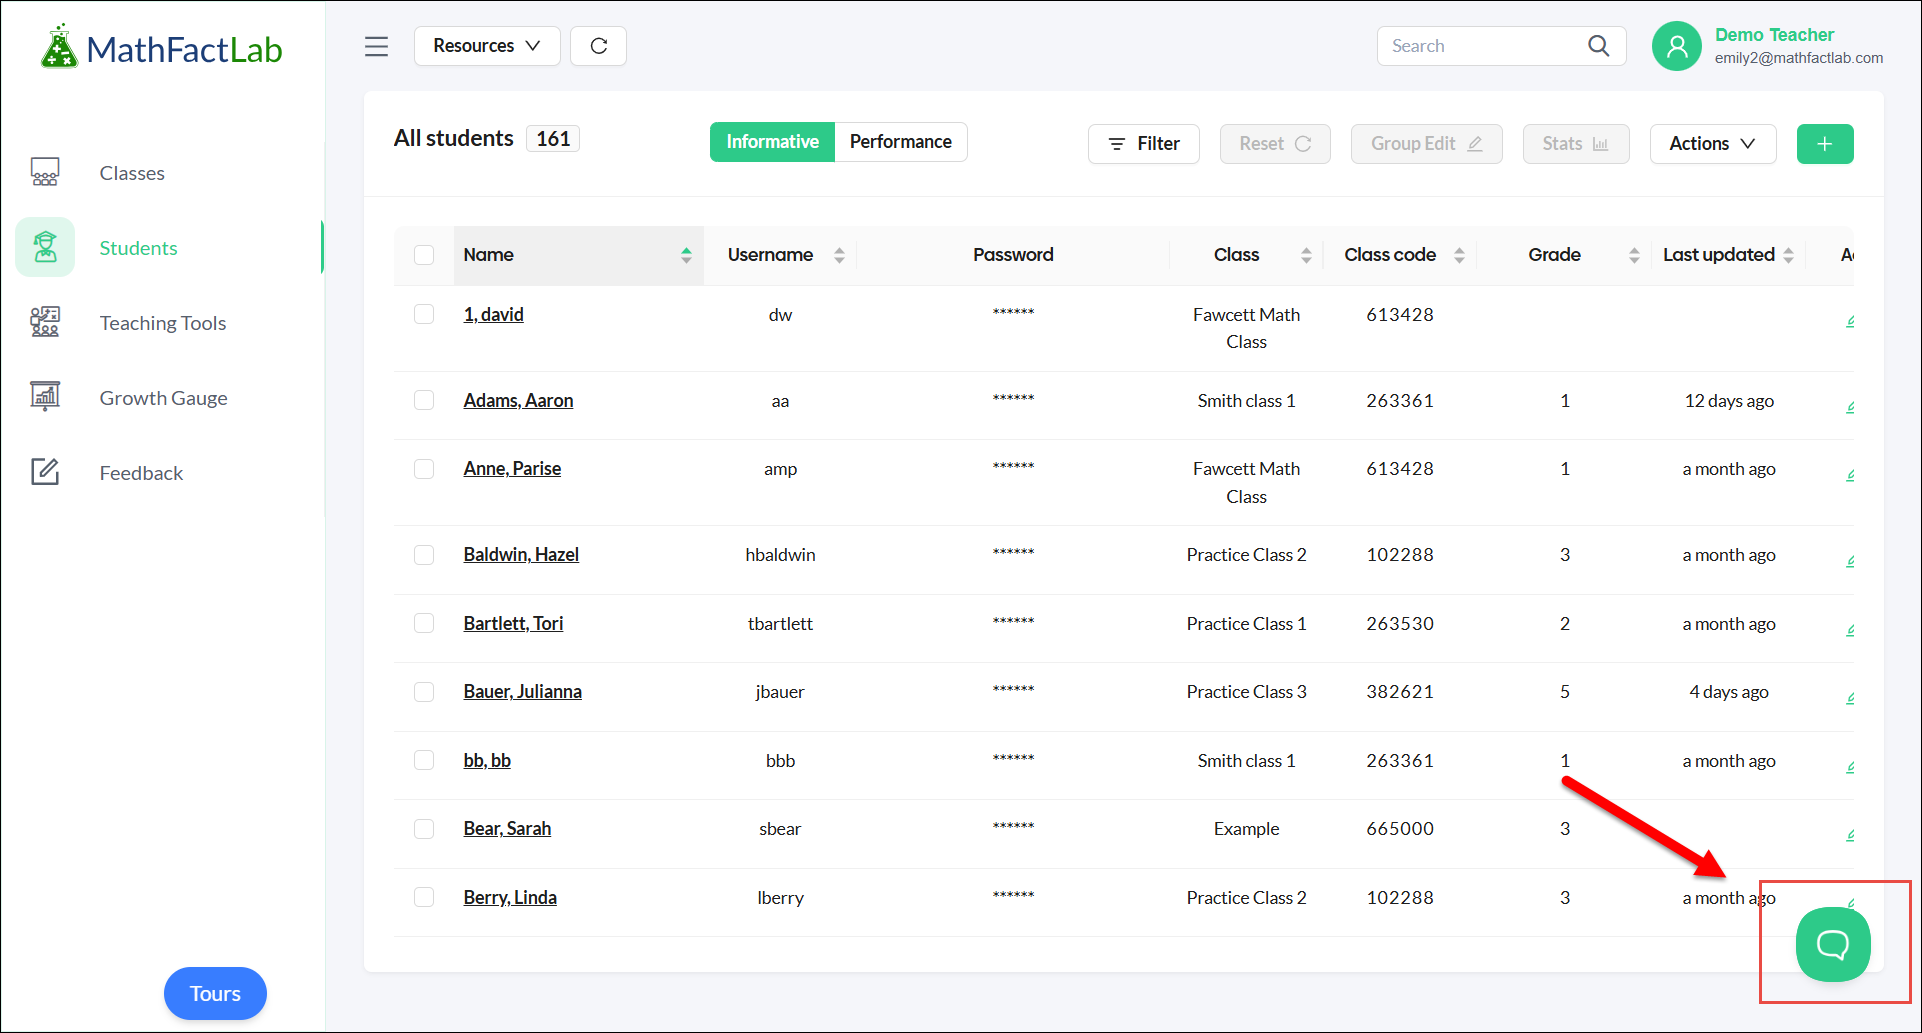Click the Password column header
This screenshot has height=1033, width=1922.
(x=1013, y=255)
